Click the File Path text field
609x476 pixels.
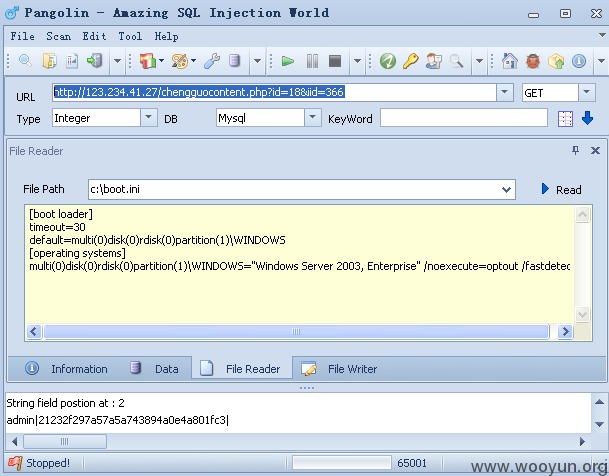(x=294, y=189)
